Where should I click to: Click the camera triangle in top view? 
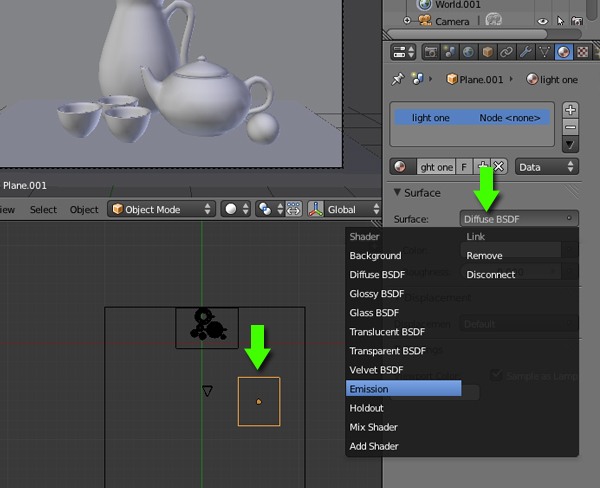coord(207,390)
